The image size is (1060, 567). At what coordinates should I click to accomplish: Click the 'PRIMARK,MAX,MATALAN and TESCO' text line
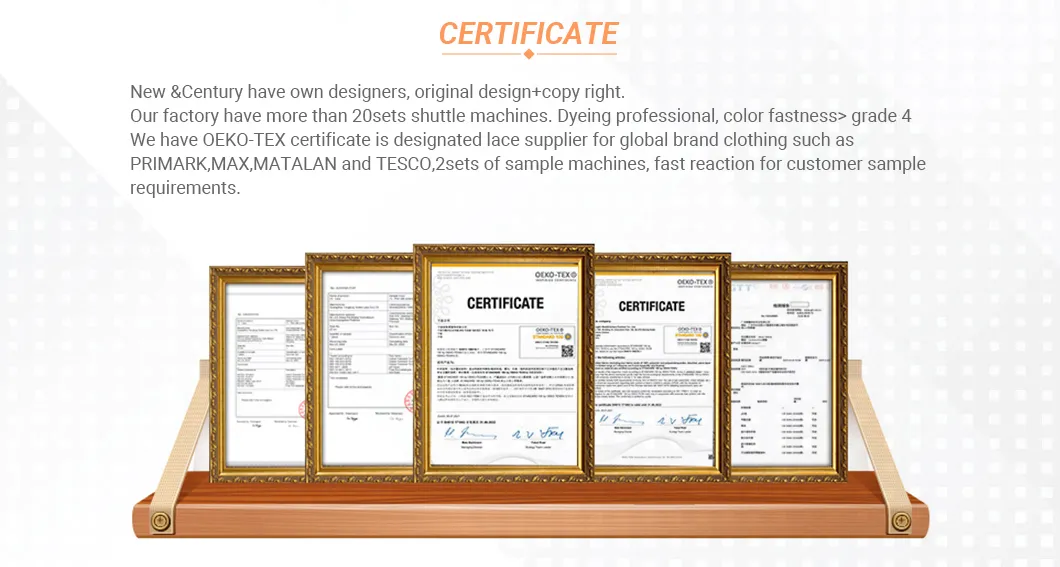tap(527, 164)
